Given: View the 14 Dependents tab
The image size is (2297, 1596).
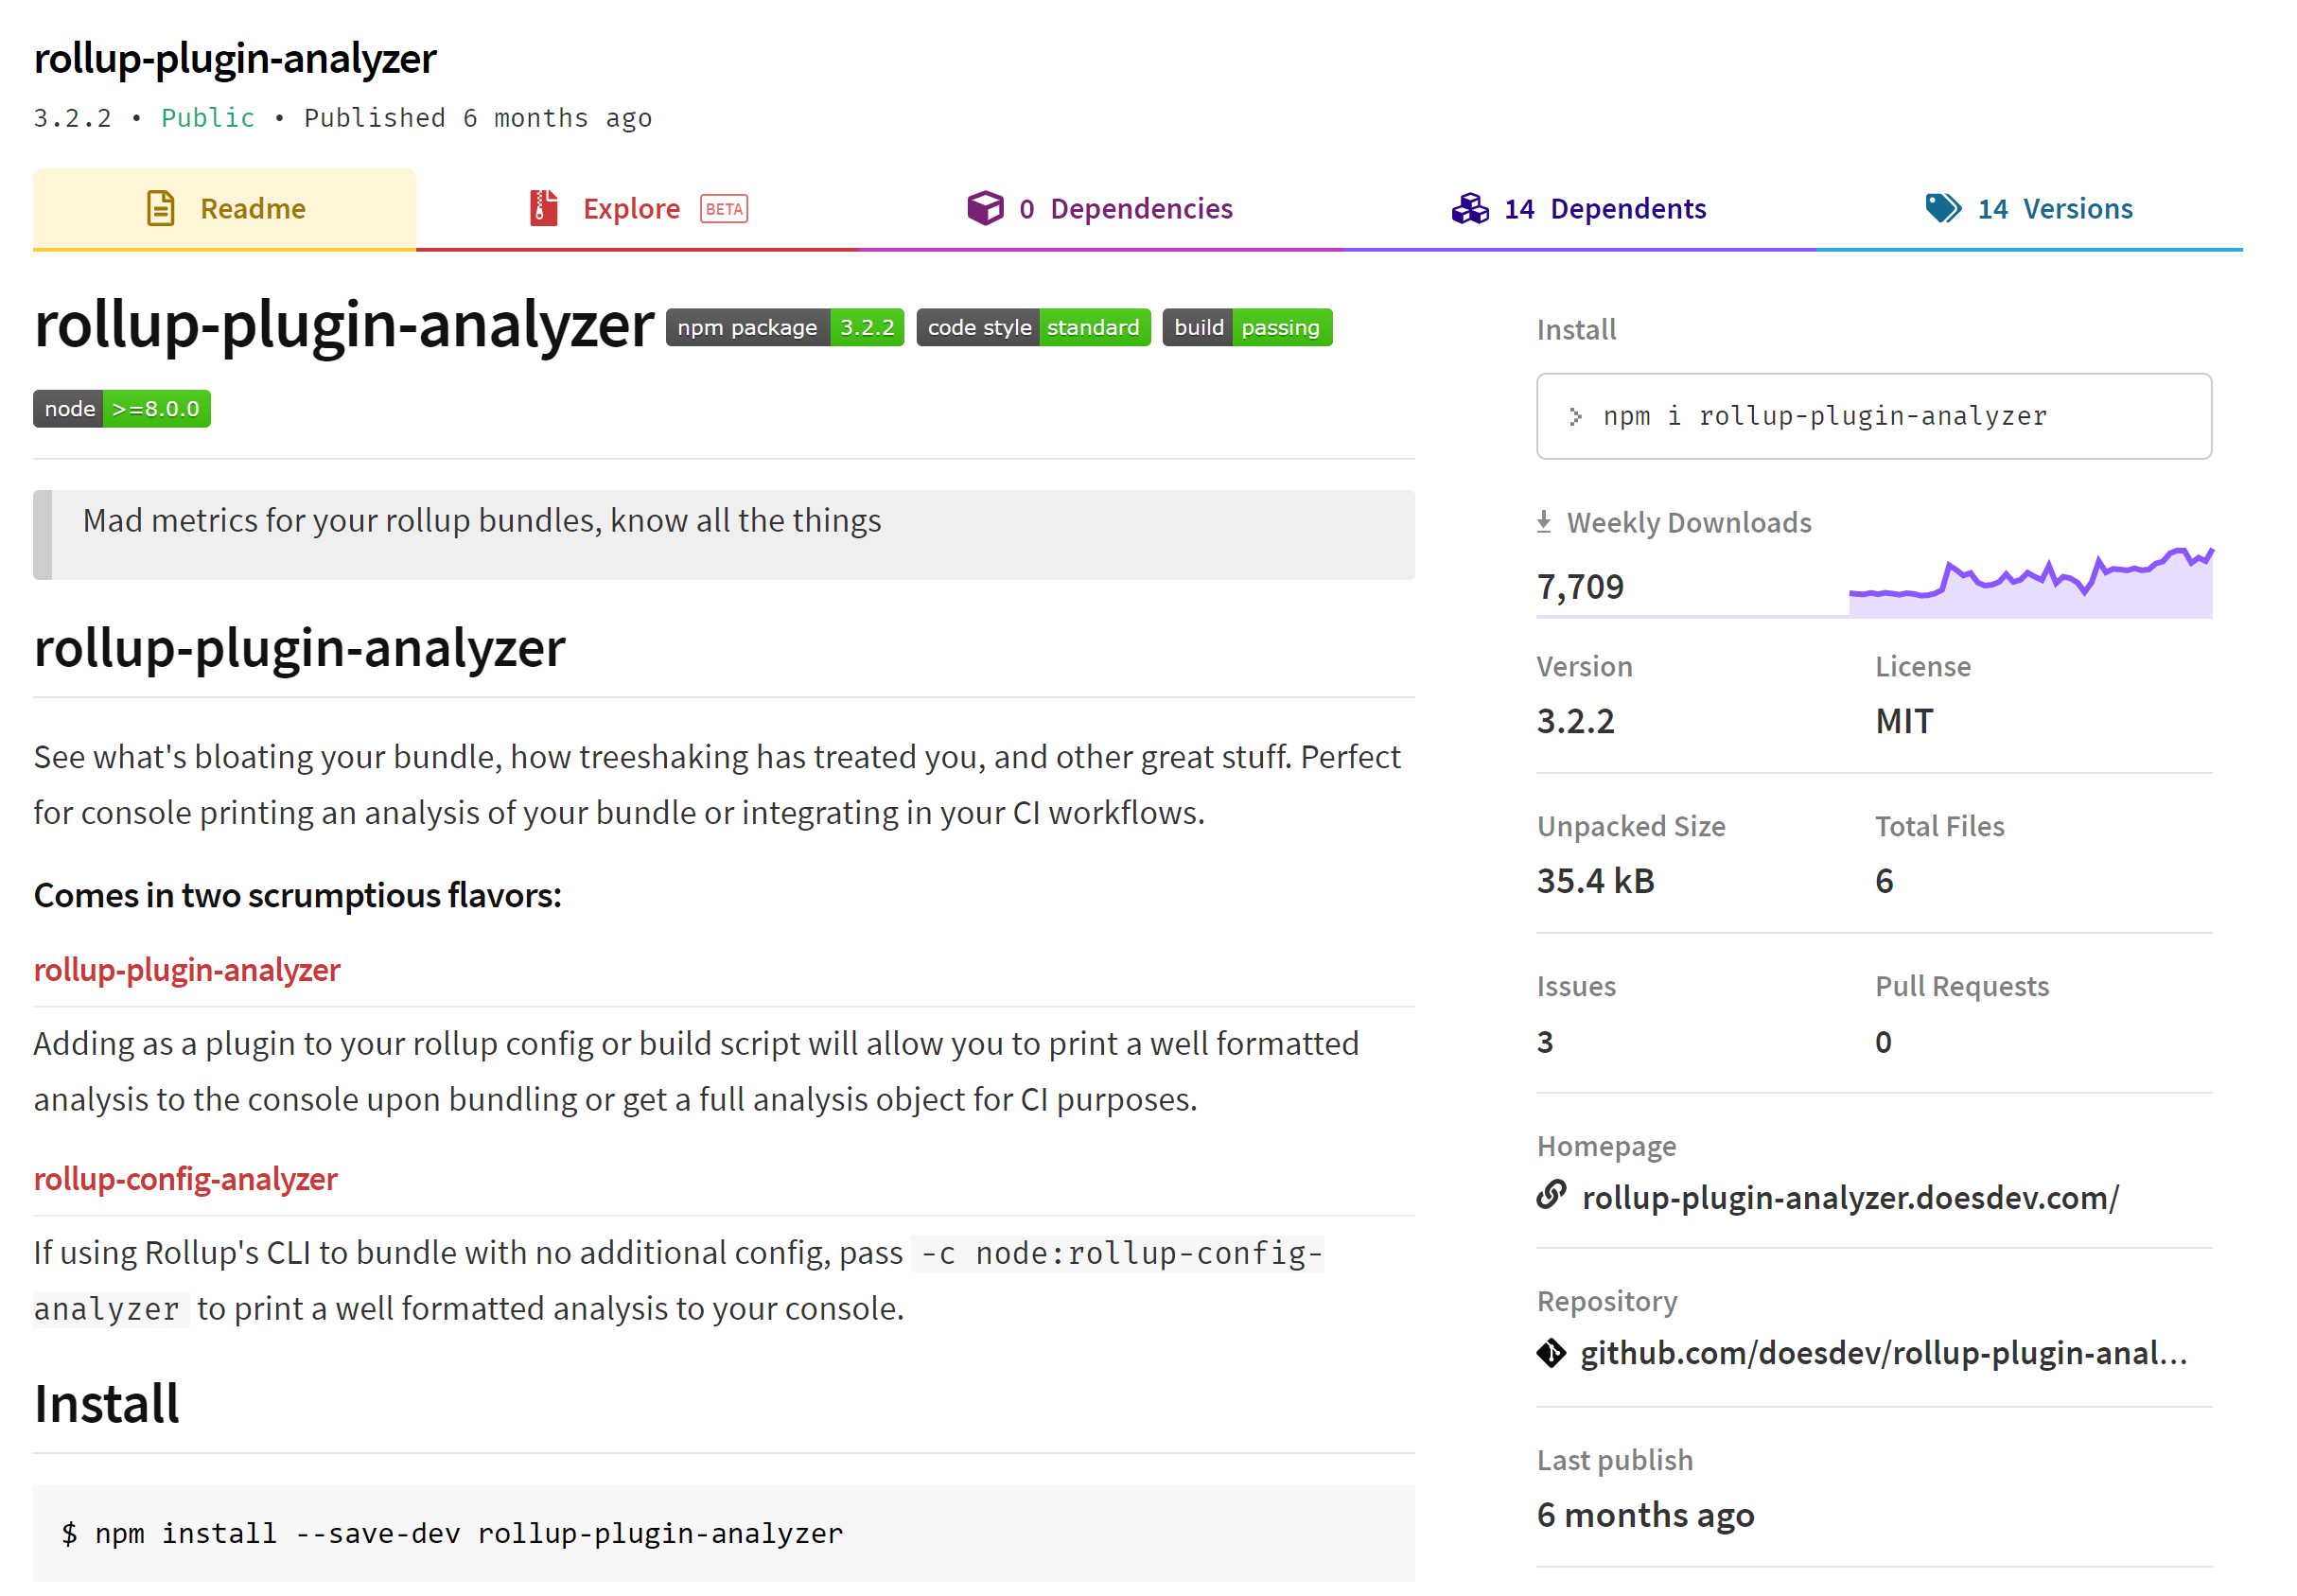Looking at the screenshot, I should [1578, 208].
